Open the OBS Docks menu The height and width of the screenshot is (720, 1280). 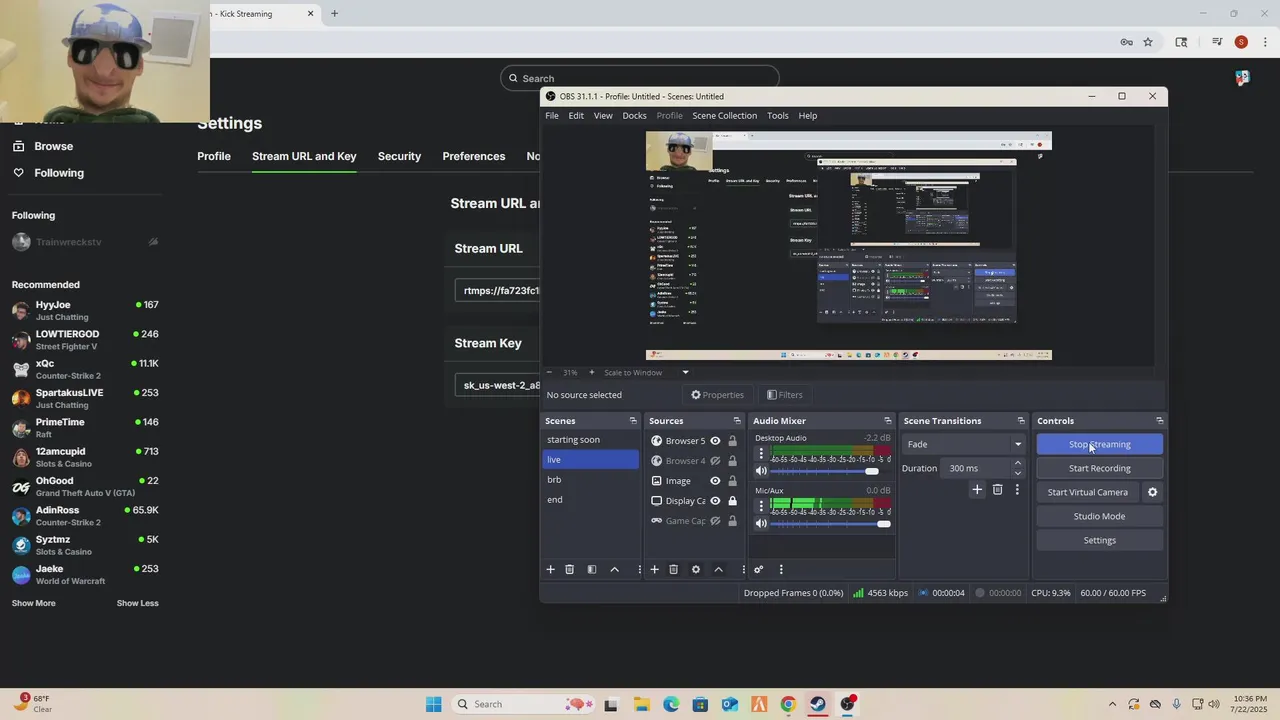[634, 115]
